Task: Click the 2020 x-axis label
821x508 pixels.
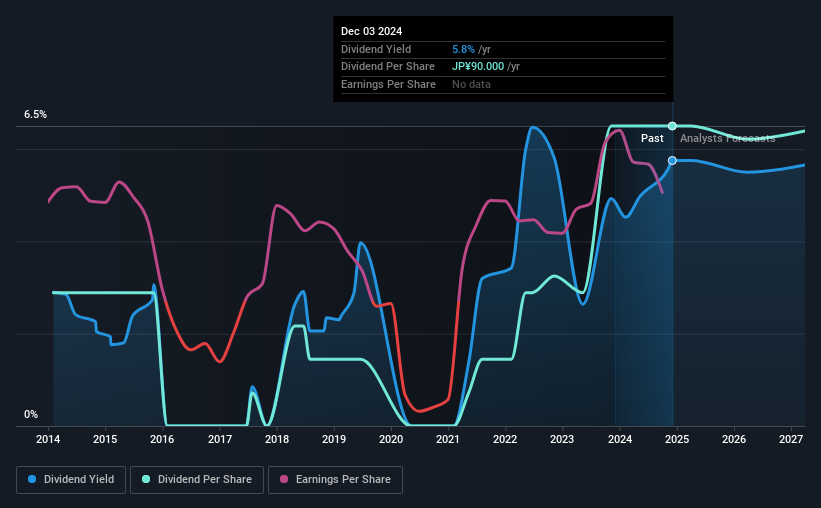Action: click(391, 439)
